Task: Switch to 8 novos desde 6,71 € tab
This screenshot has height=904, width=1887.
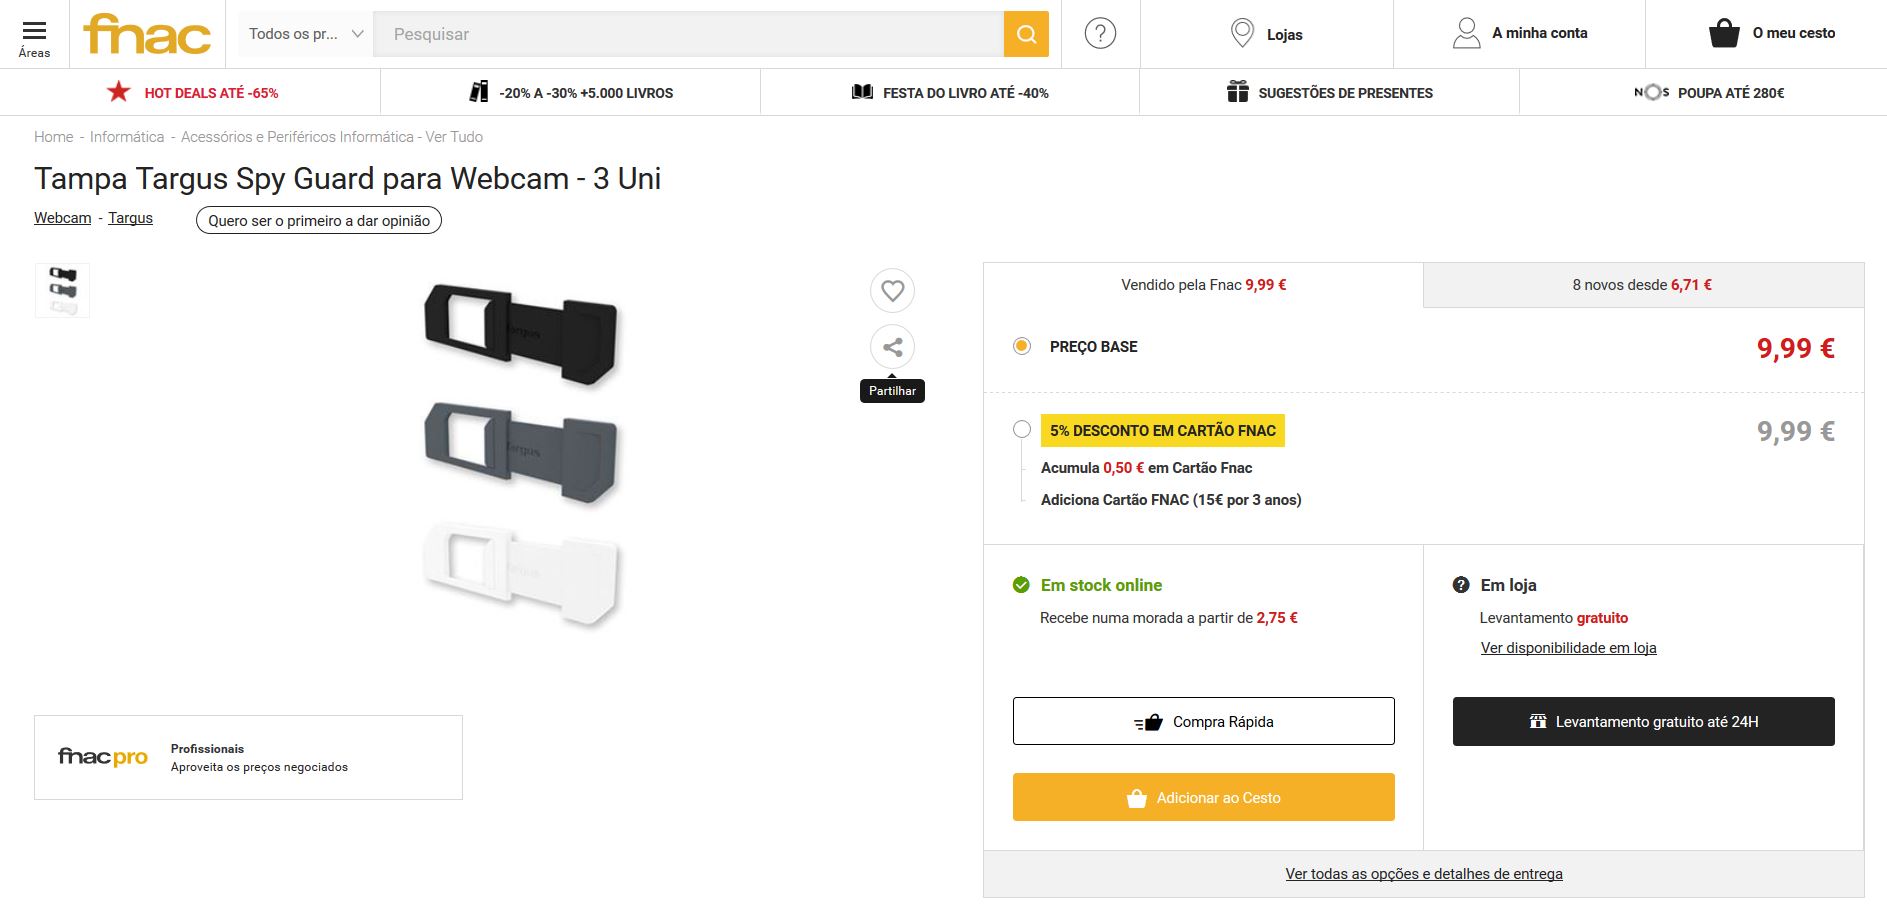Action: pyautogui.click(x=1642, y=285)
